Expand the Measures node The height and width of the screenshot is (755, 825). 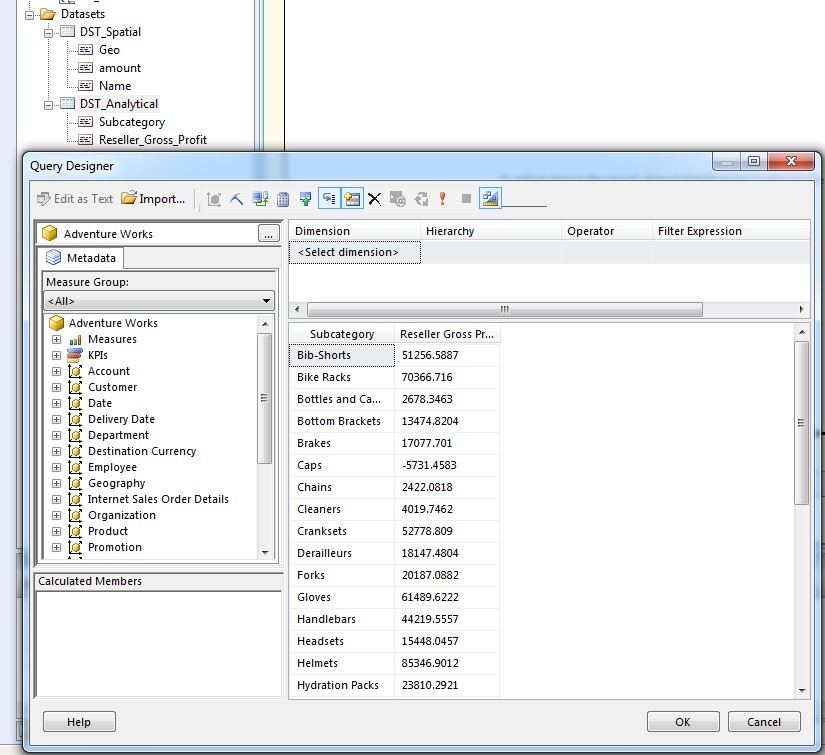[x=56, y=339]
